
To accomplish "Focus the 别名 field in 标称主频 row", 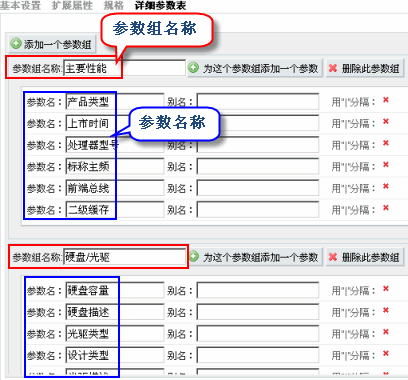I will click(x=258, y=166).
